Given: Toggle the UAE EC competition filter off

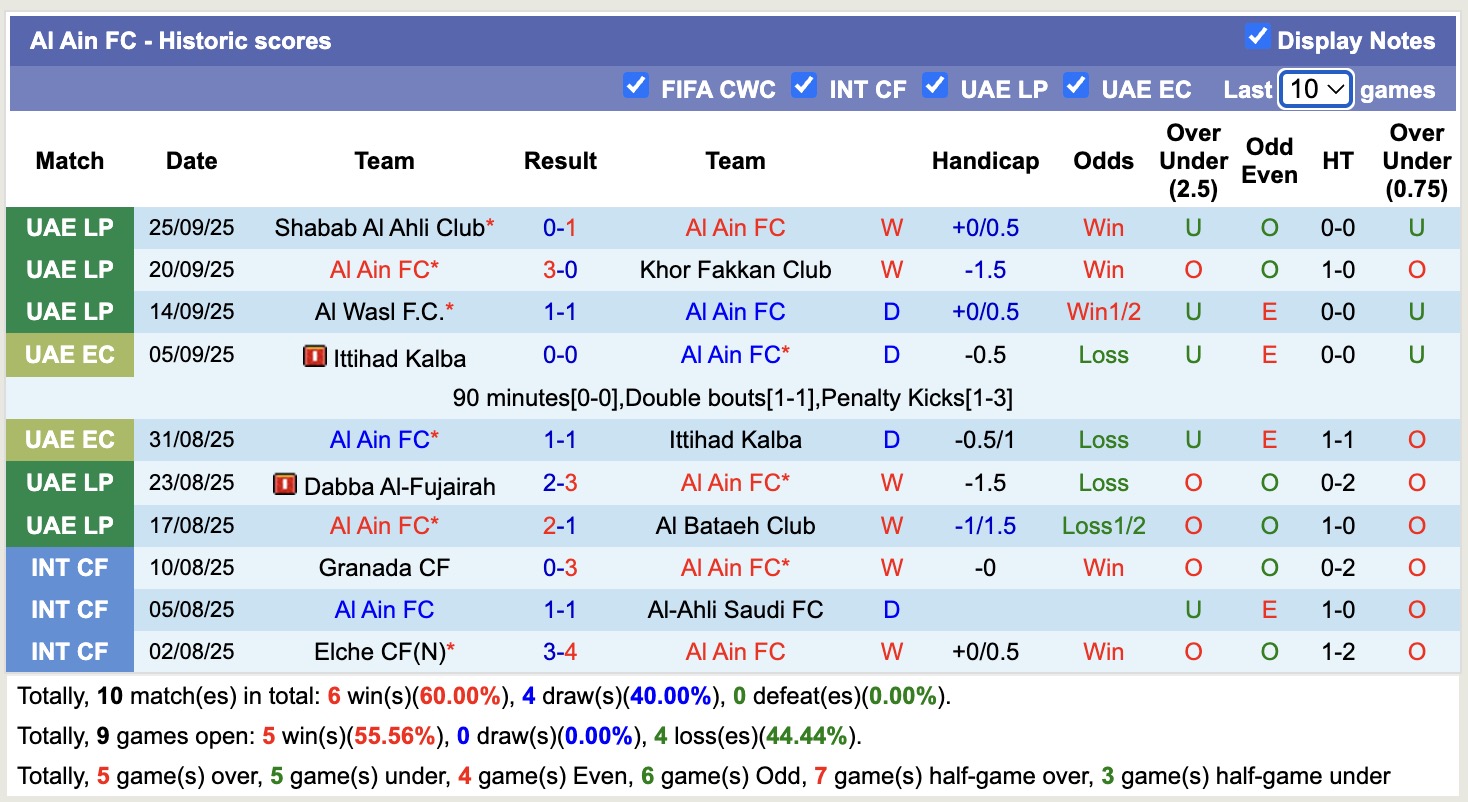Looking at the screenshot, I should [x=1075, y=87].
